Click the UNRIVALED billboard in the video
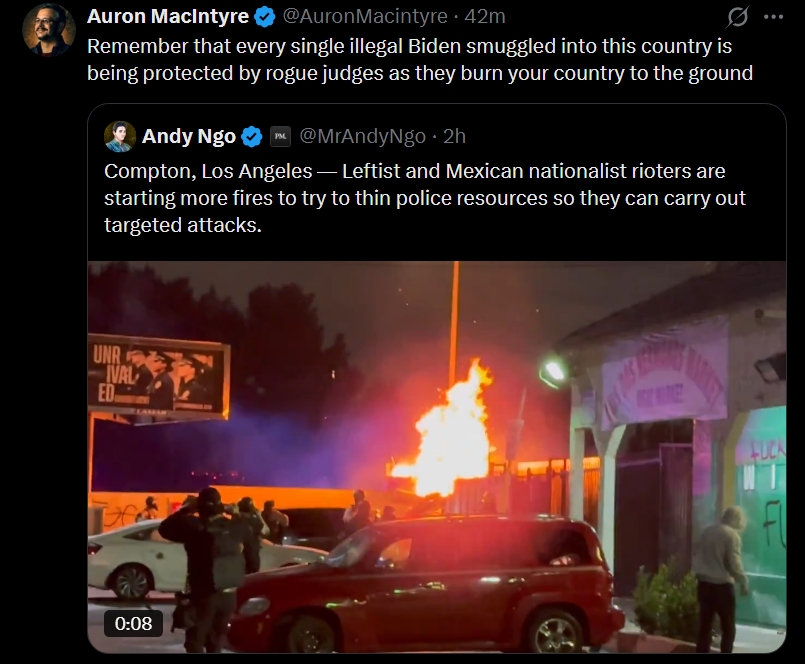This screenshot has width=805, height=664. pos(158,378)
